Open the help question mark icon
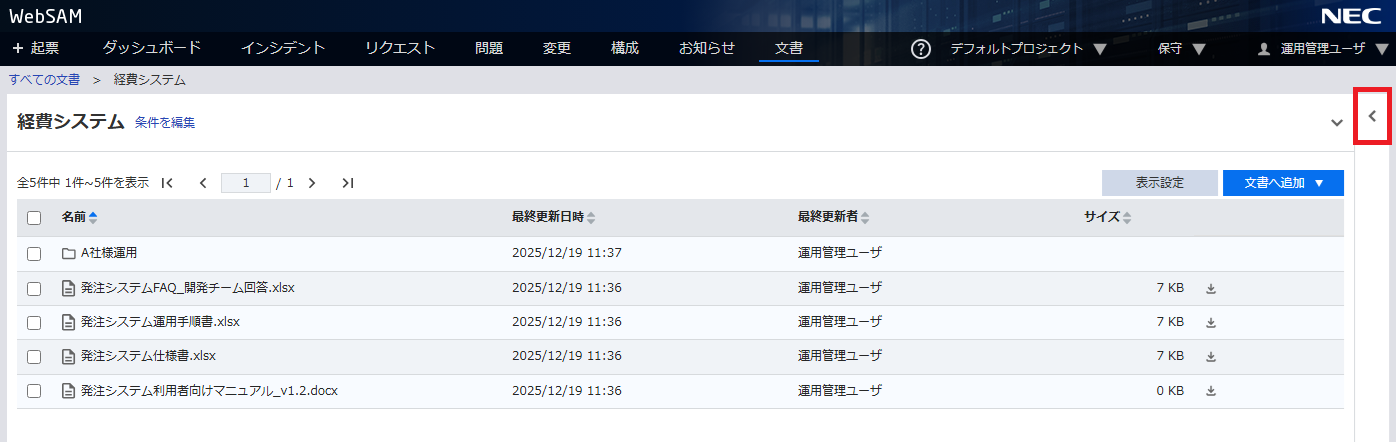Viewport: 1396px width, 442px height. click(921, 49)
